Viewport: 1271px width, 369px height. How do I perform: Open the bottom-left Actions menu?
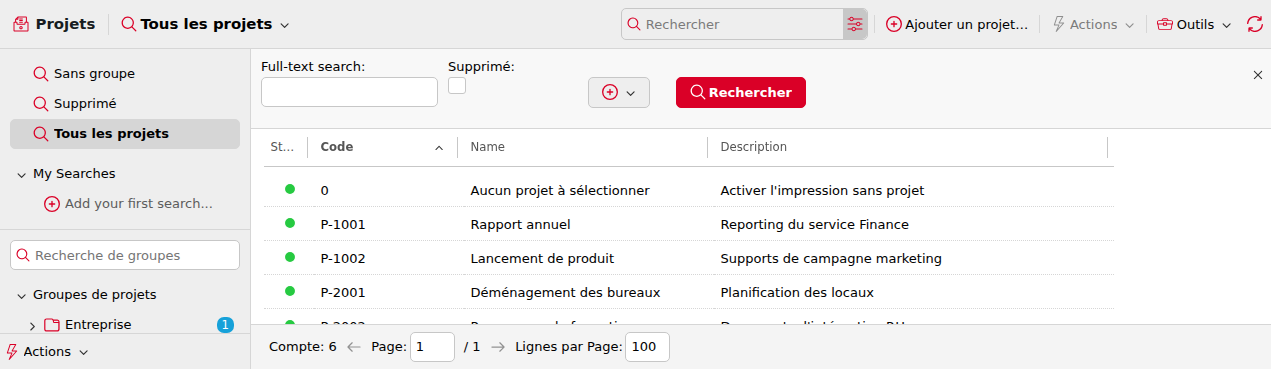(x=48, y=352)
